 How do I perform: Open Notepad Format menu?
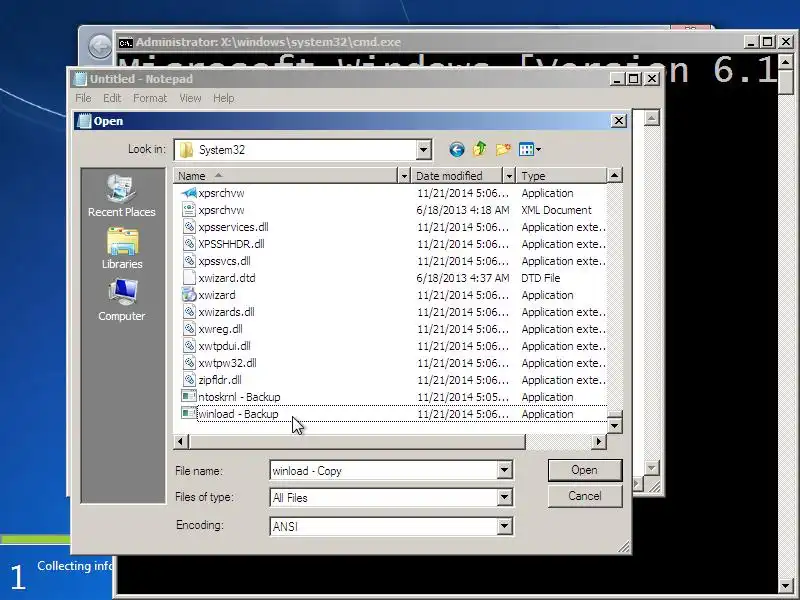tap(150, 98)
